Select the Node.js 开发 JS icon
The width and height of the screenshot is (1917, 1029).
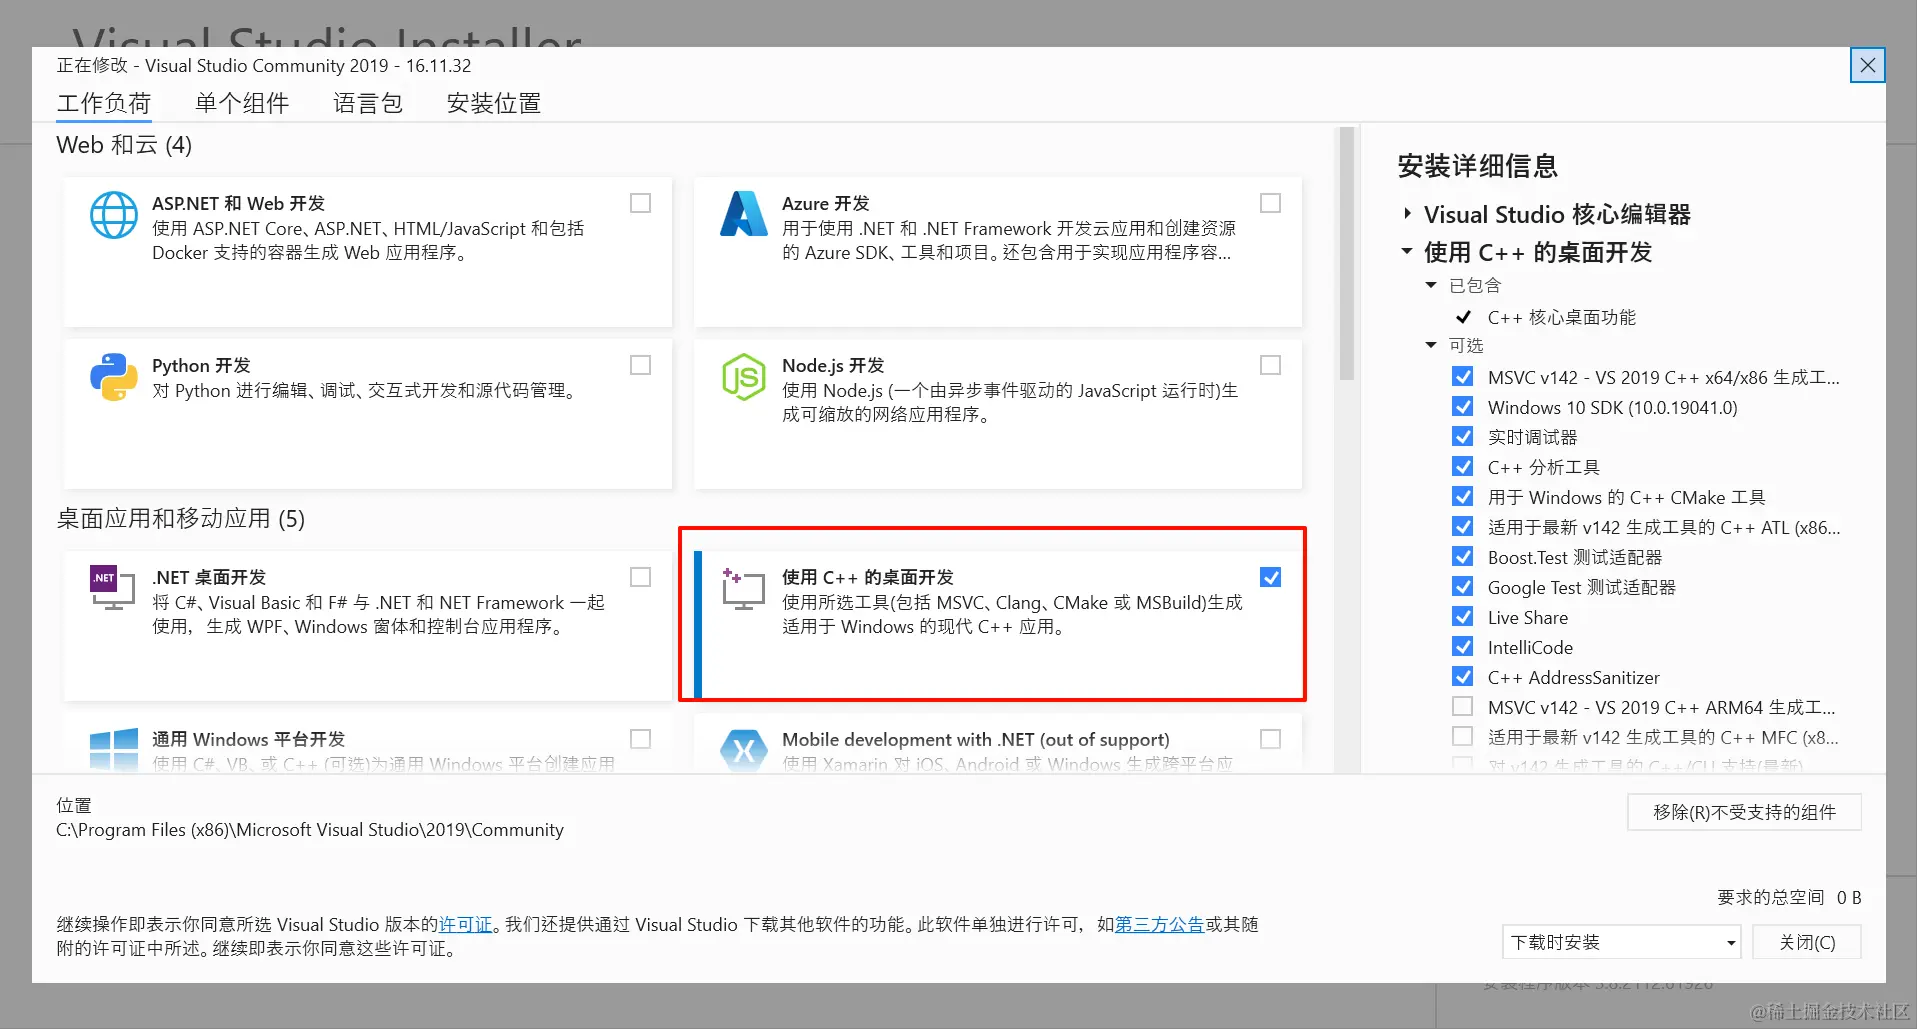click(743, 377)
